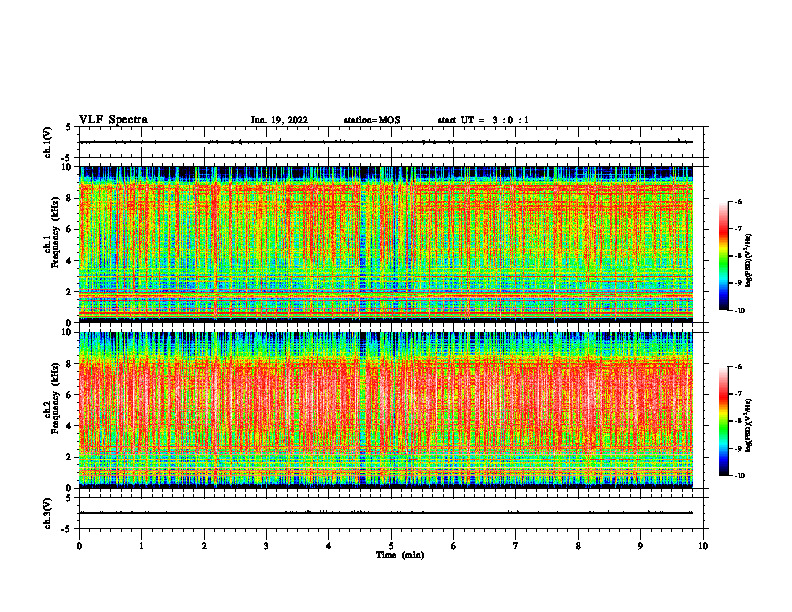Click the "-5" tick on the ch.1(V) axis
This screenshot has height=612, width=792.
pyautogui.click(x=67, y=159)
